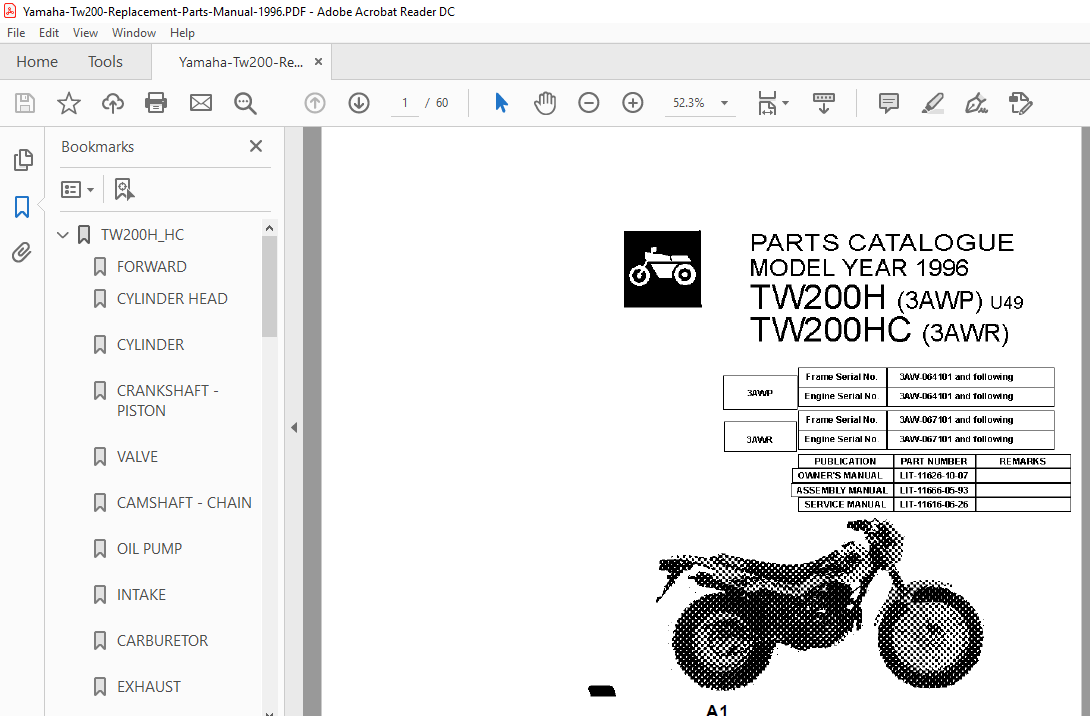Click the scrolling mode keyboard icon
This screenshot has width=1090, height=716.
click(x=824, y=103)
